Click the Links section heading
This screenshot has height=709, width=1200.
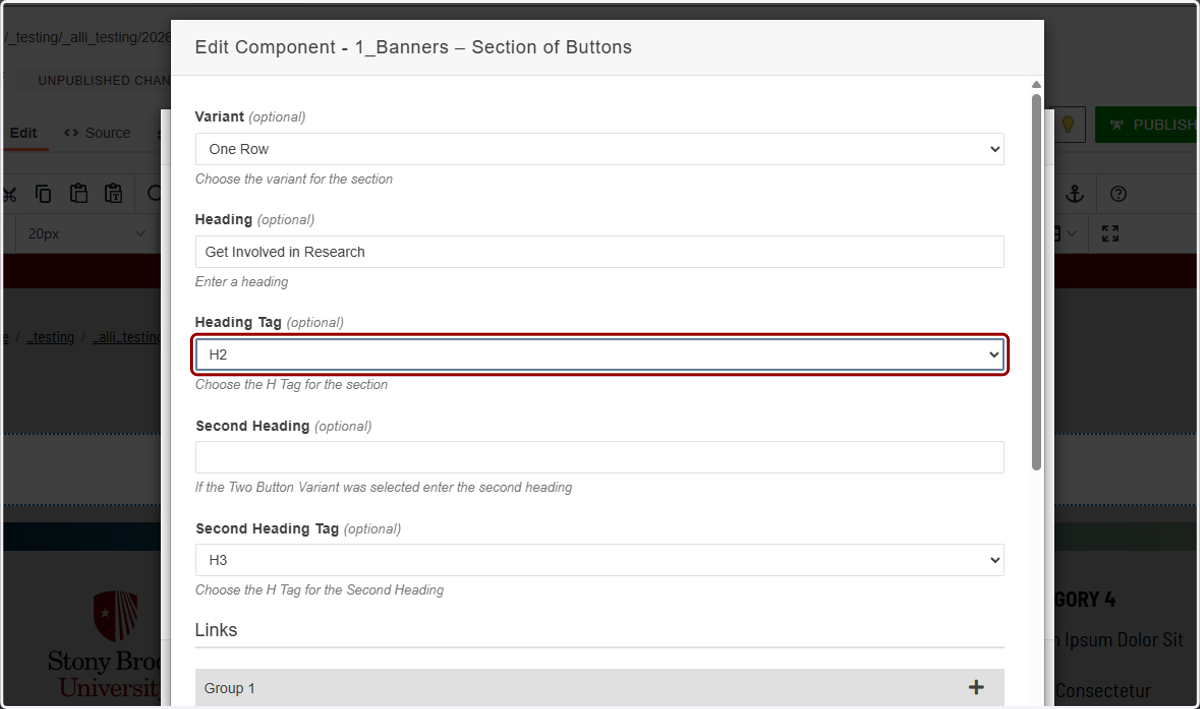click(216, 630)
